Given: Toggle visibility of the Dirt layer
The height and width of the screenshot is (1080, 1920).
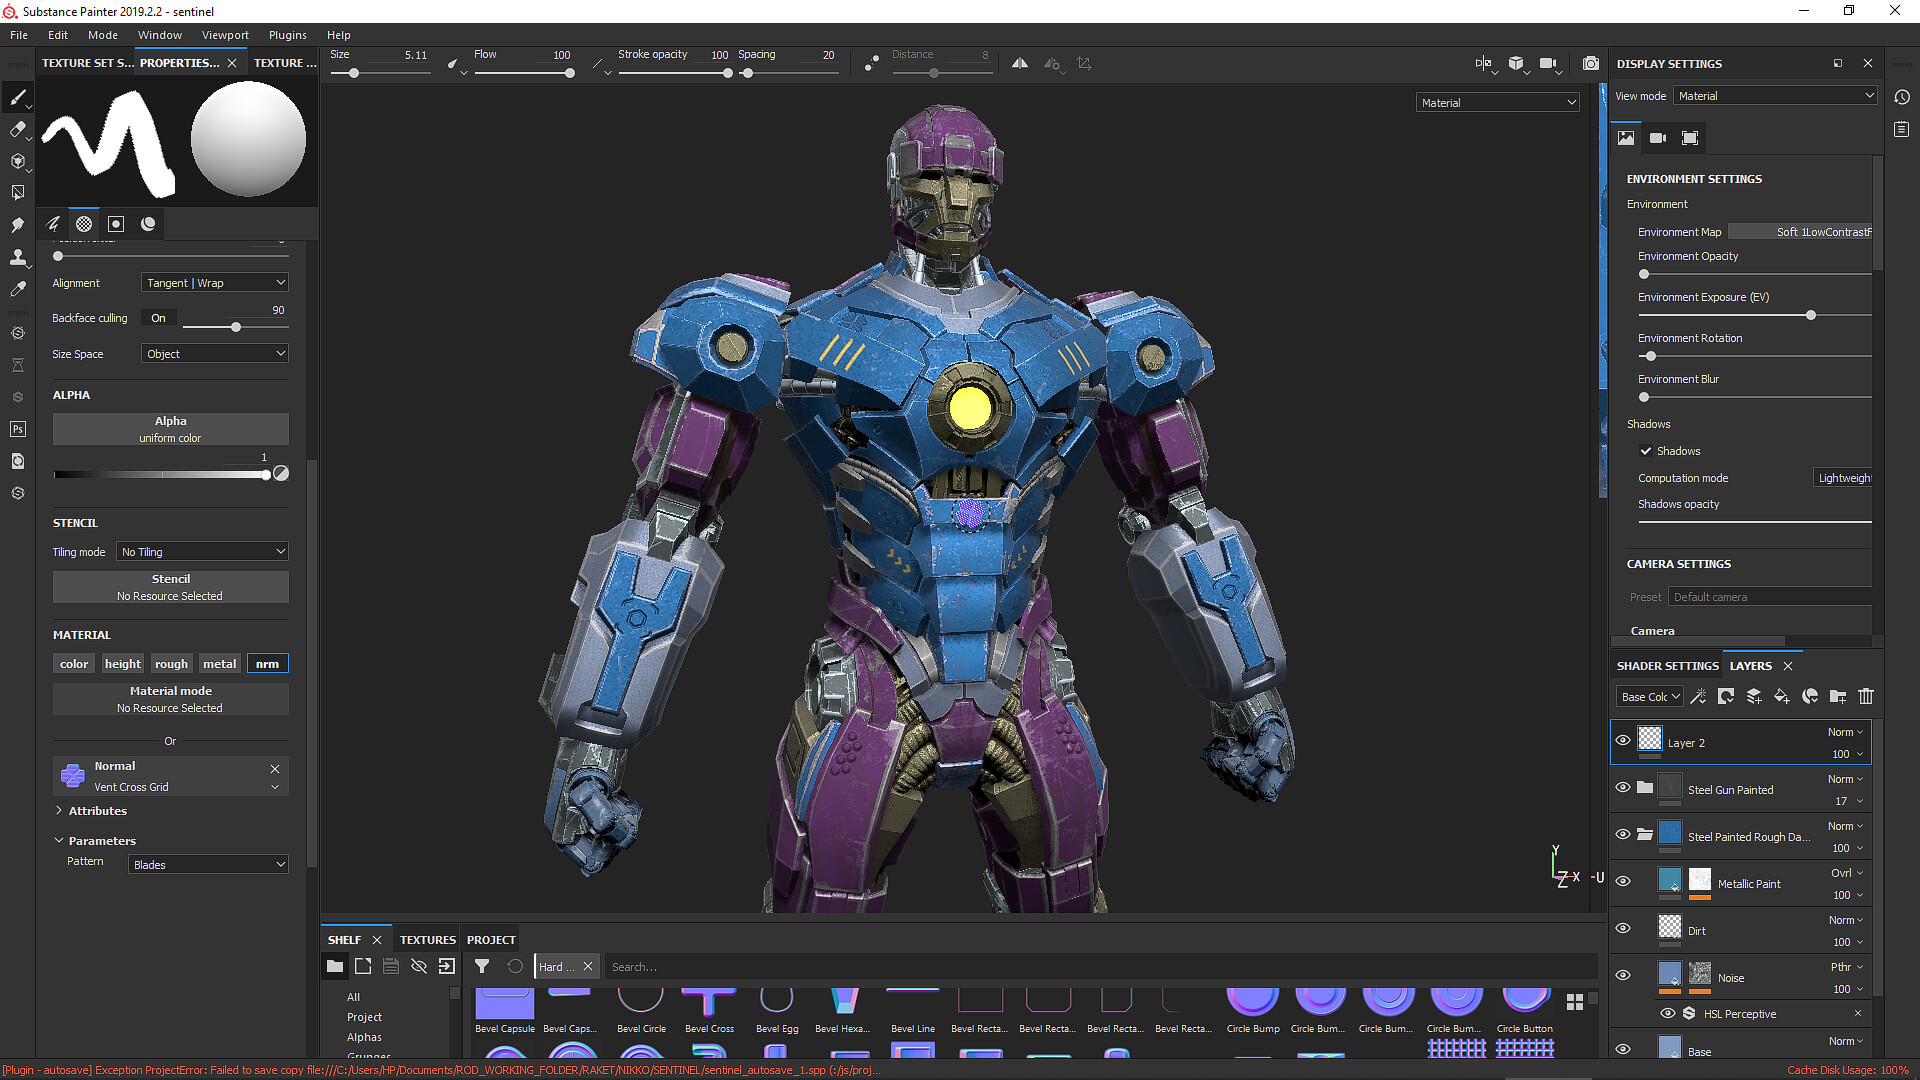Looking at the screenshot, I should 1623,928.
